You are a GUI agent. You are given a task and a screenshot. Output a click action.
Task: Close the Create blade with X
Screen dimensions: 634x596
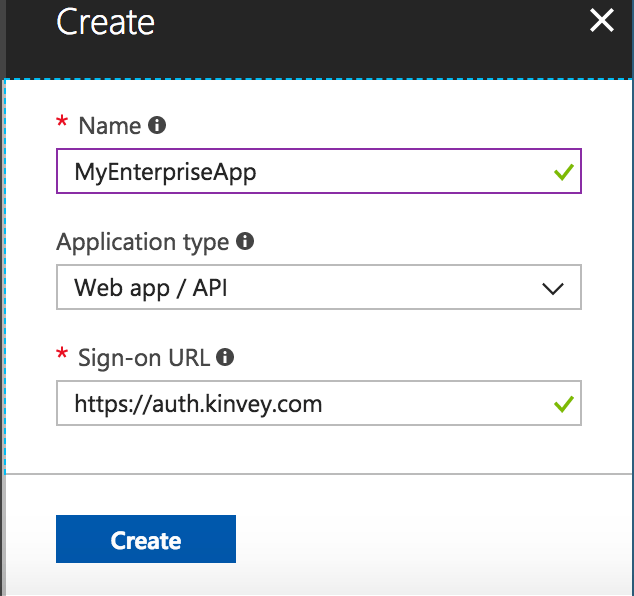click(601, 21)
